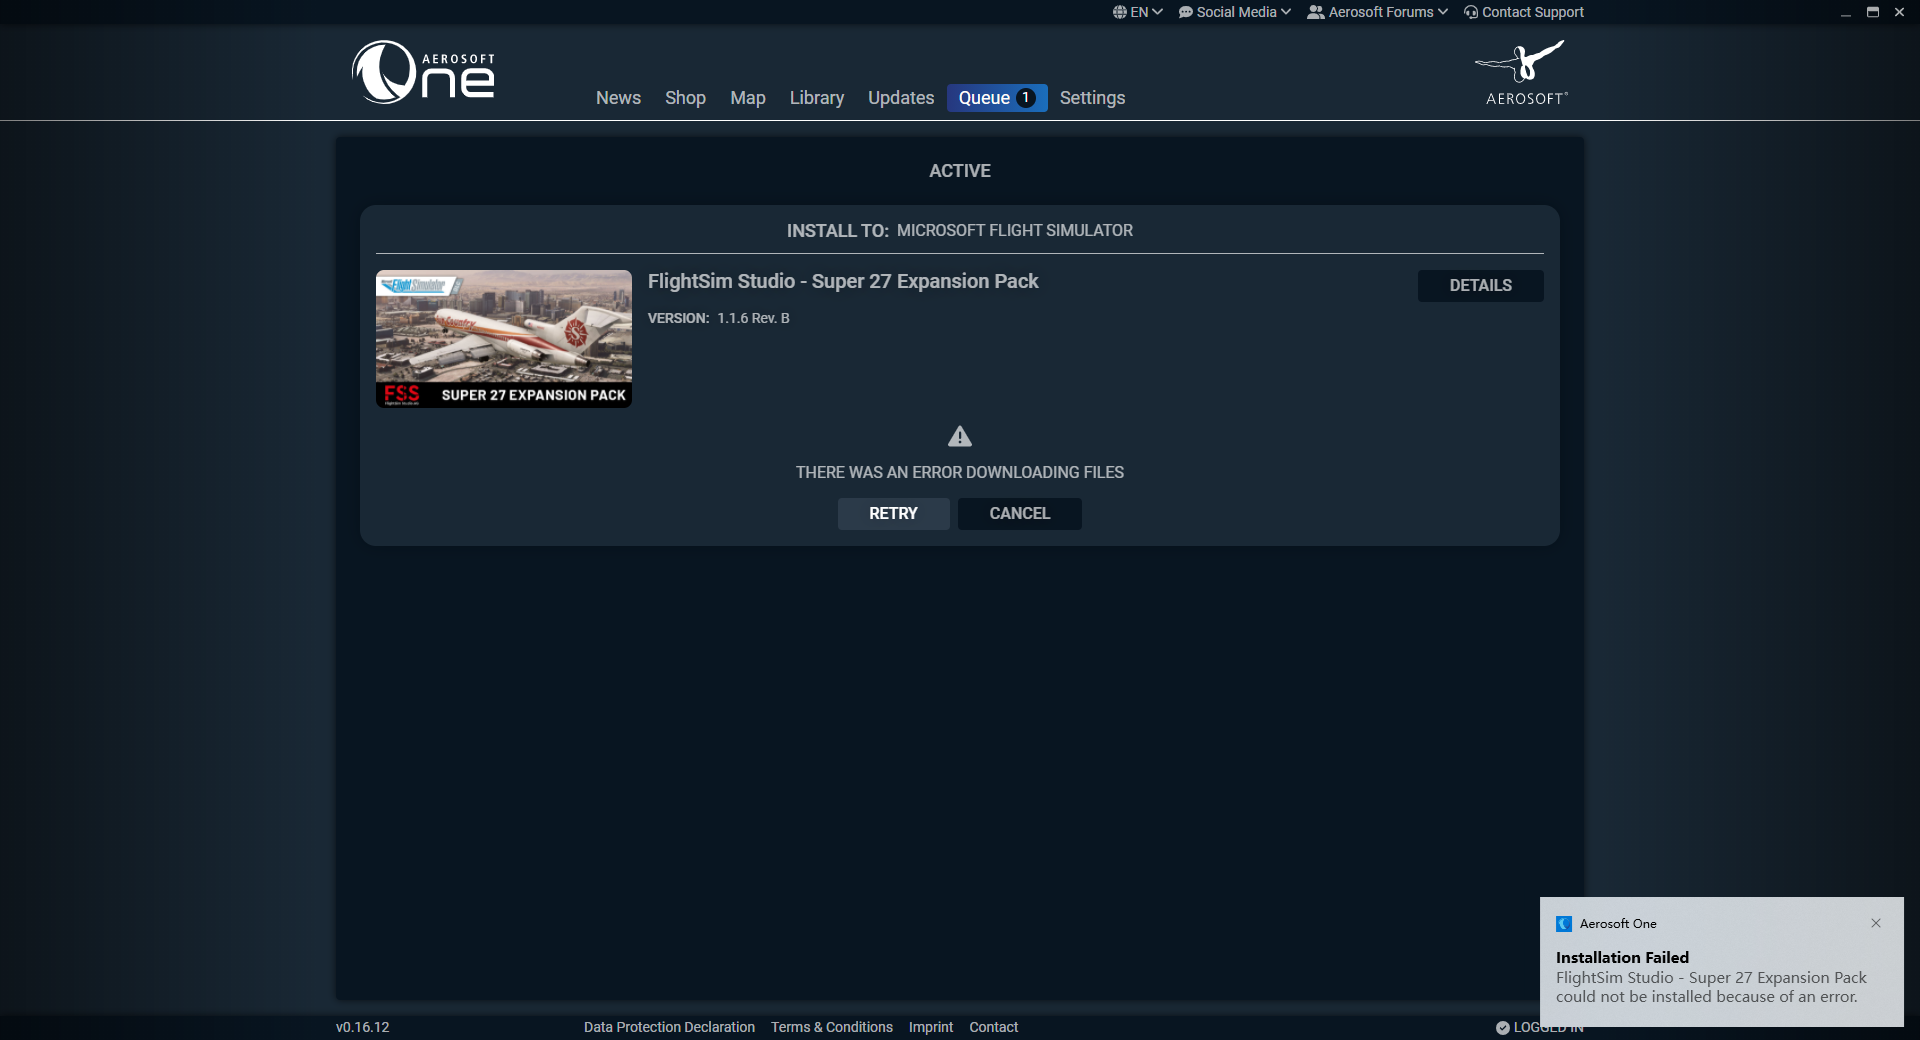Viewport: 1920px width, 1040px height.
Task: Cancel the installation
Action: point(1019,513)
